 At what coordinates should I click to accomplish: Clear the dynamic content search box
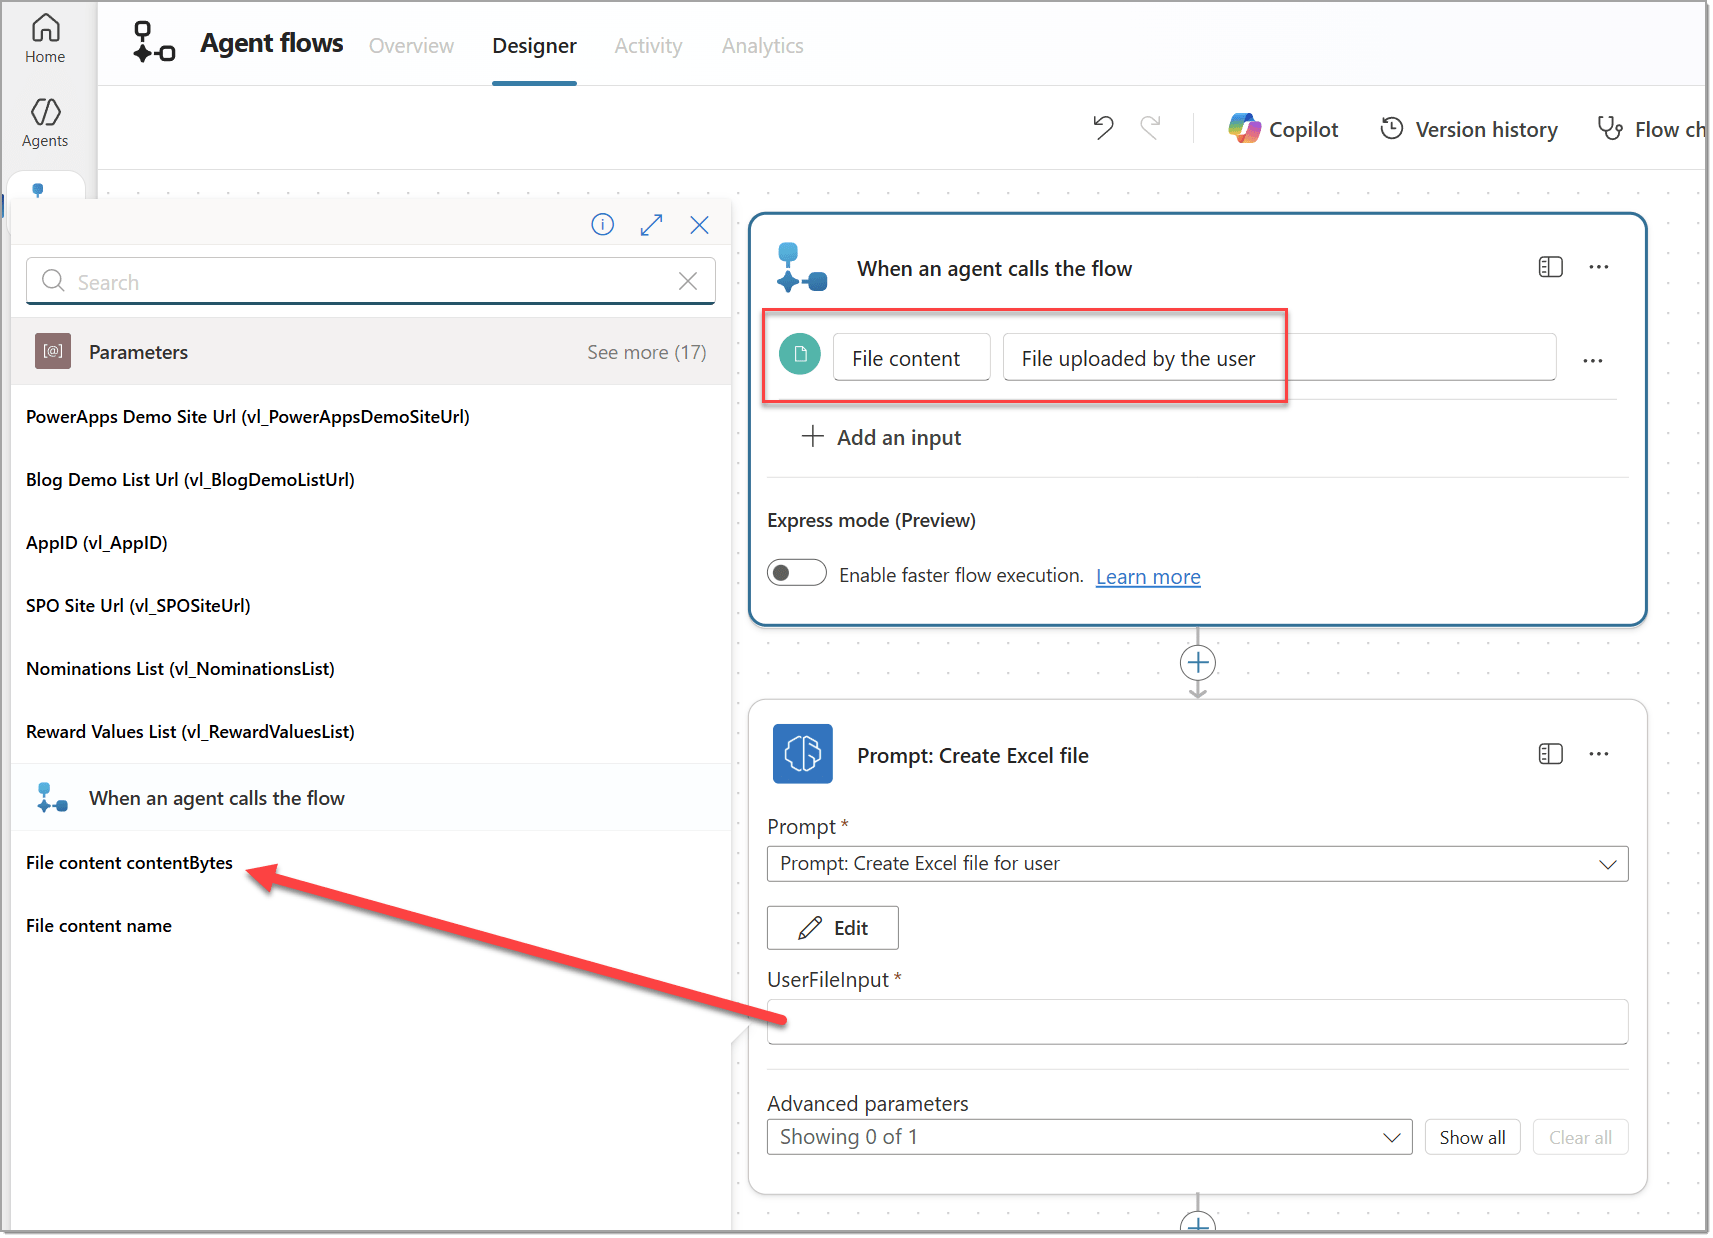tap(688, 281)
